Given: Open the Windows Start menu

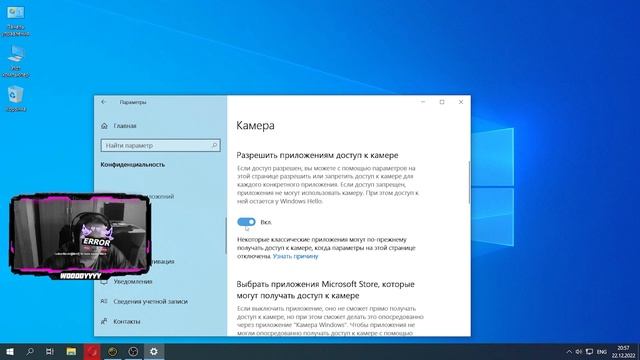Looking at the screenshot, I should tap(10, 351).
